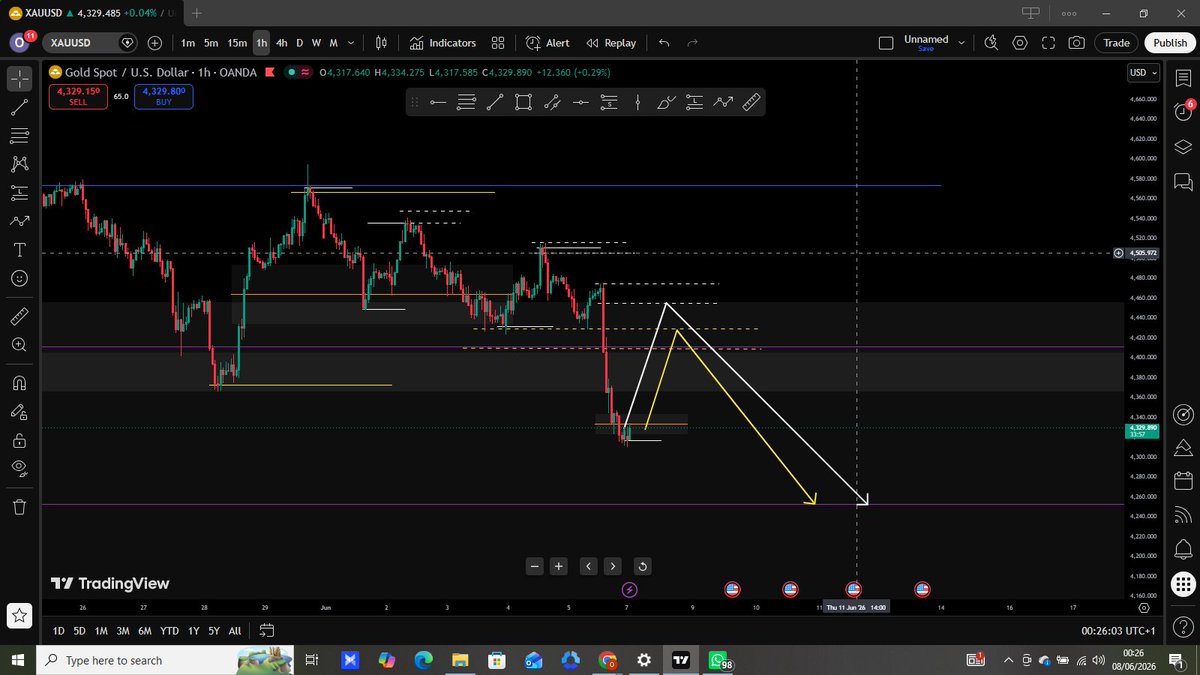
Task: Pick the vertical line in floating toolbar
Action: [637, 101]
